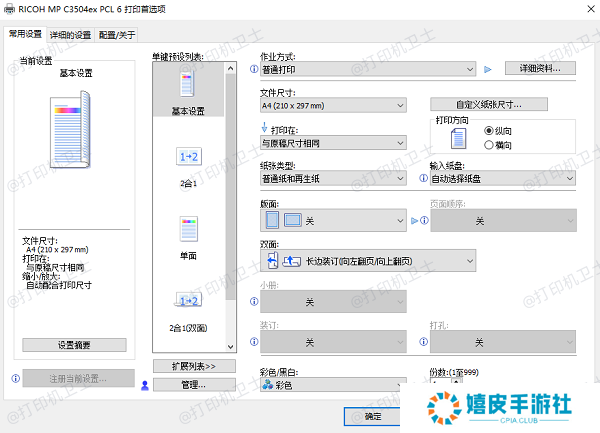Switch to the 配置/关于 tab
This screenshot has width=600, height=433.
point(118,33)
